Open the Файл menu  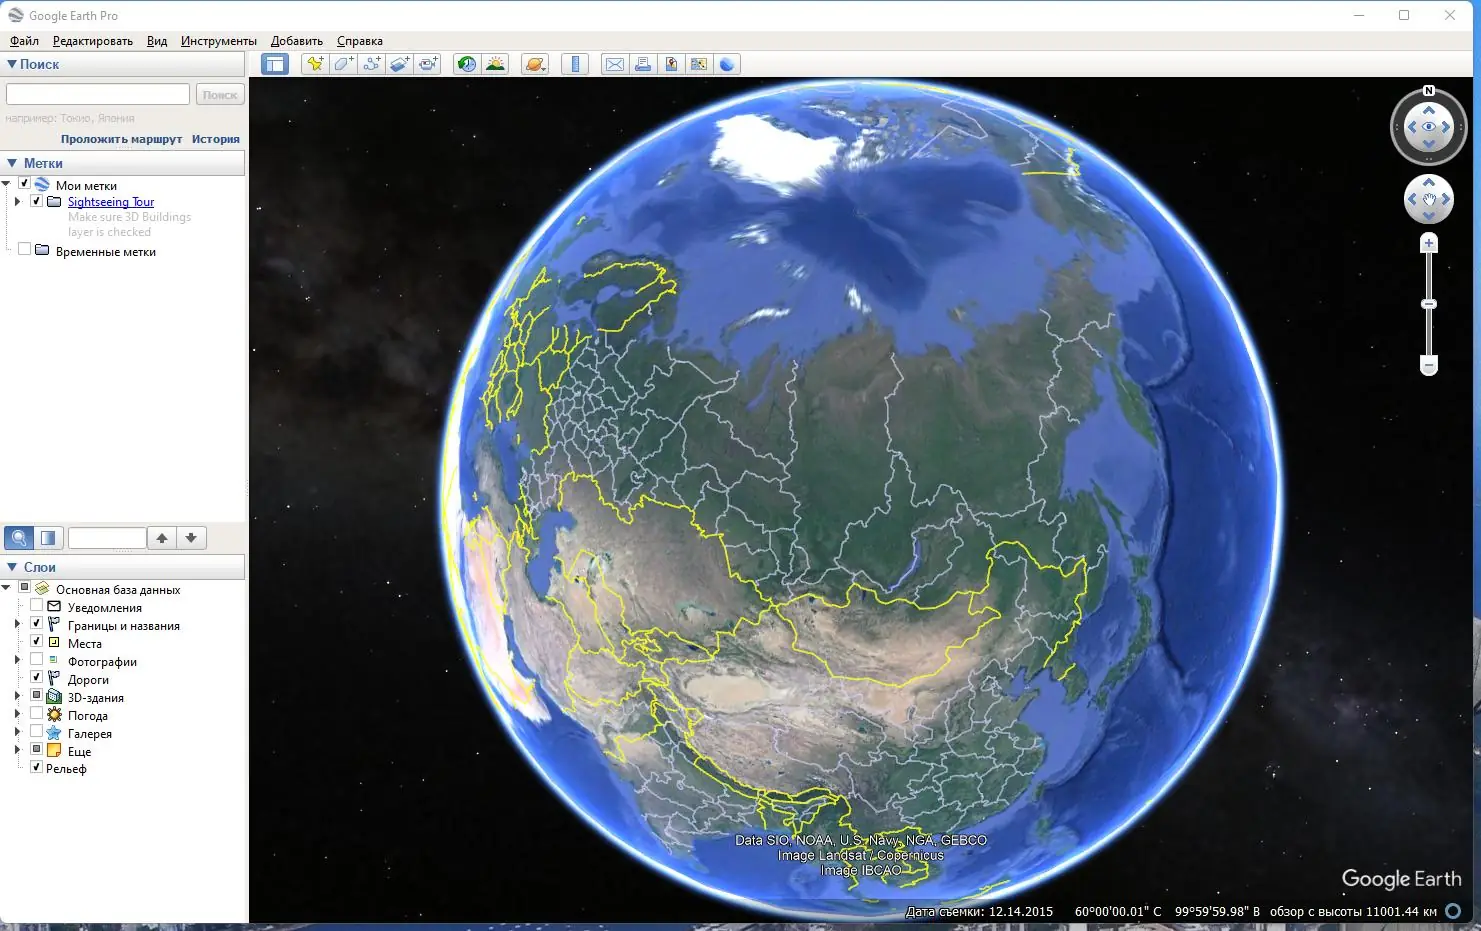22,41
